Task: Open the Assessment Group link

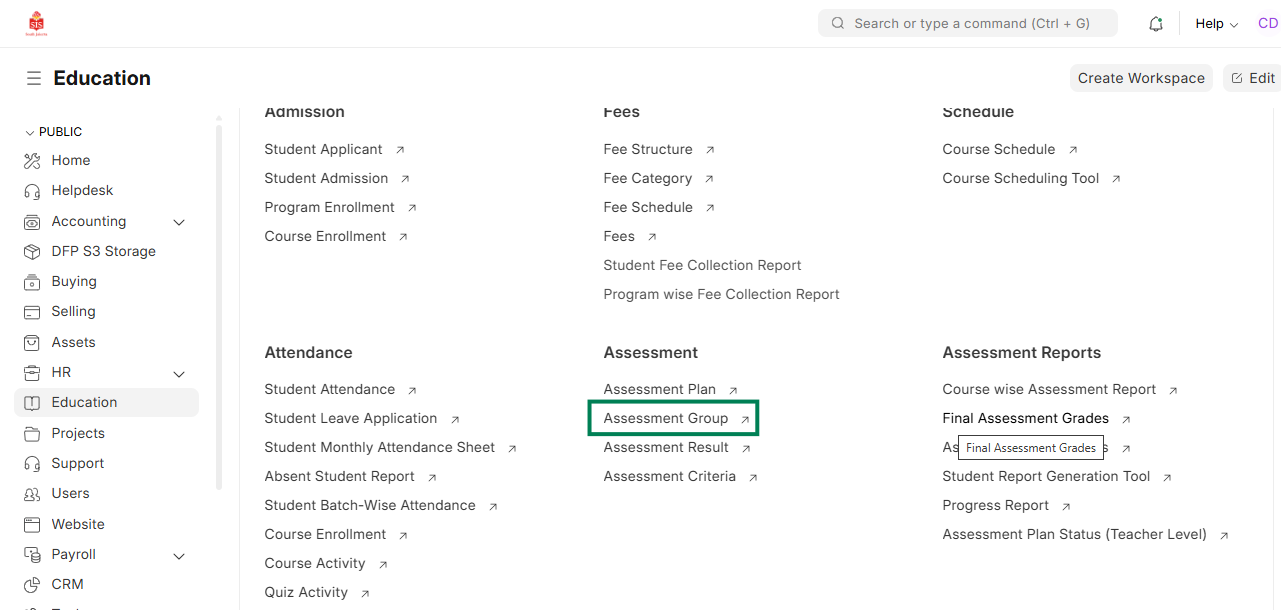Action: coord(666,418)
